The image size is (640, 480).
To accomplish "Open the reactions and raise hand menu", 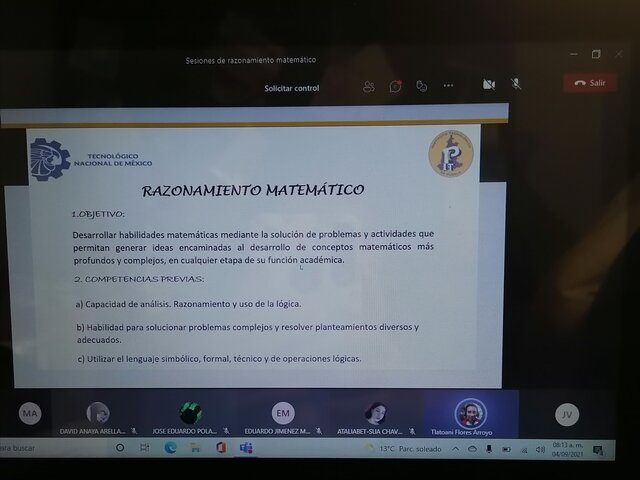I will [422, 86].
